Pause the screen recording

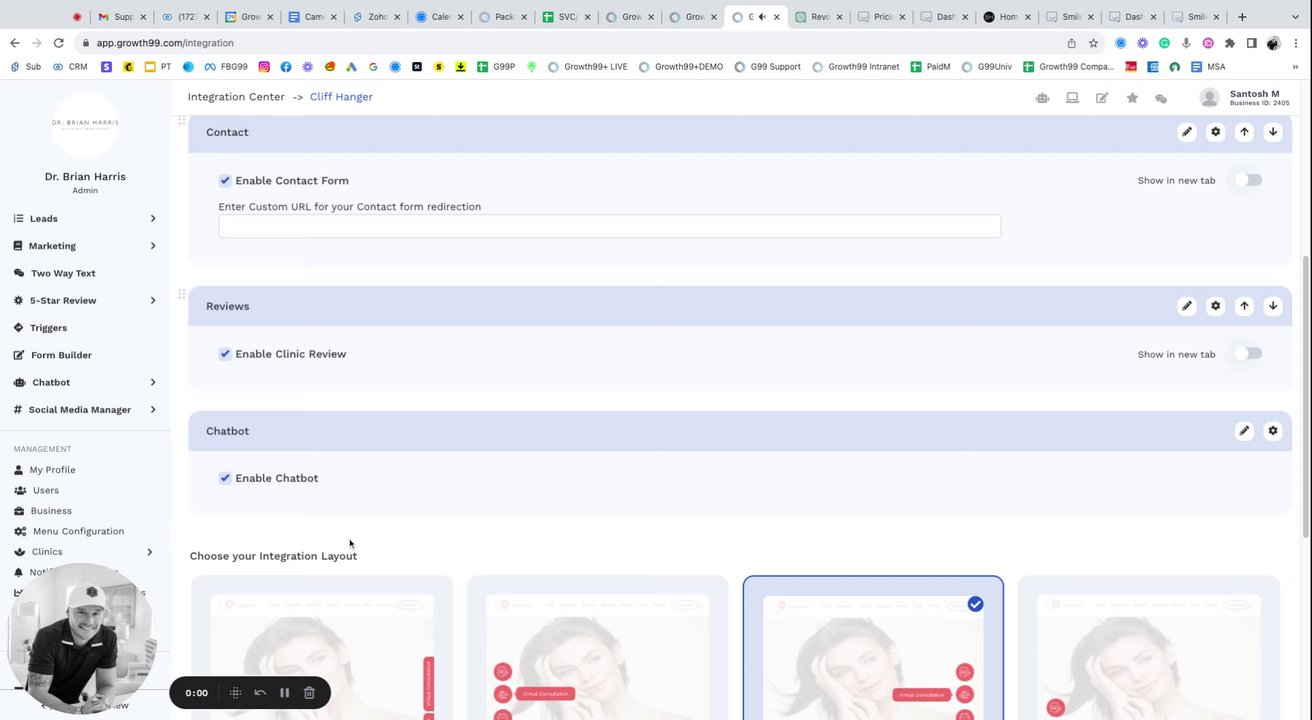284,692
